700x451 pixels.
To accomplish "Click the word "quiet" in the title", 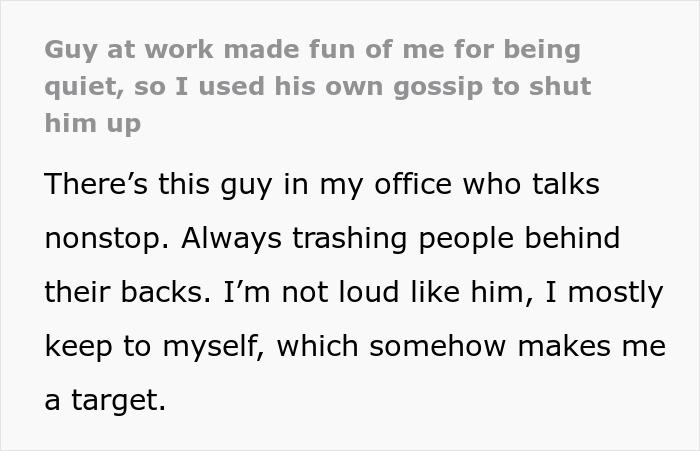I will [82, 87].
